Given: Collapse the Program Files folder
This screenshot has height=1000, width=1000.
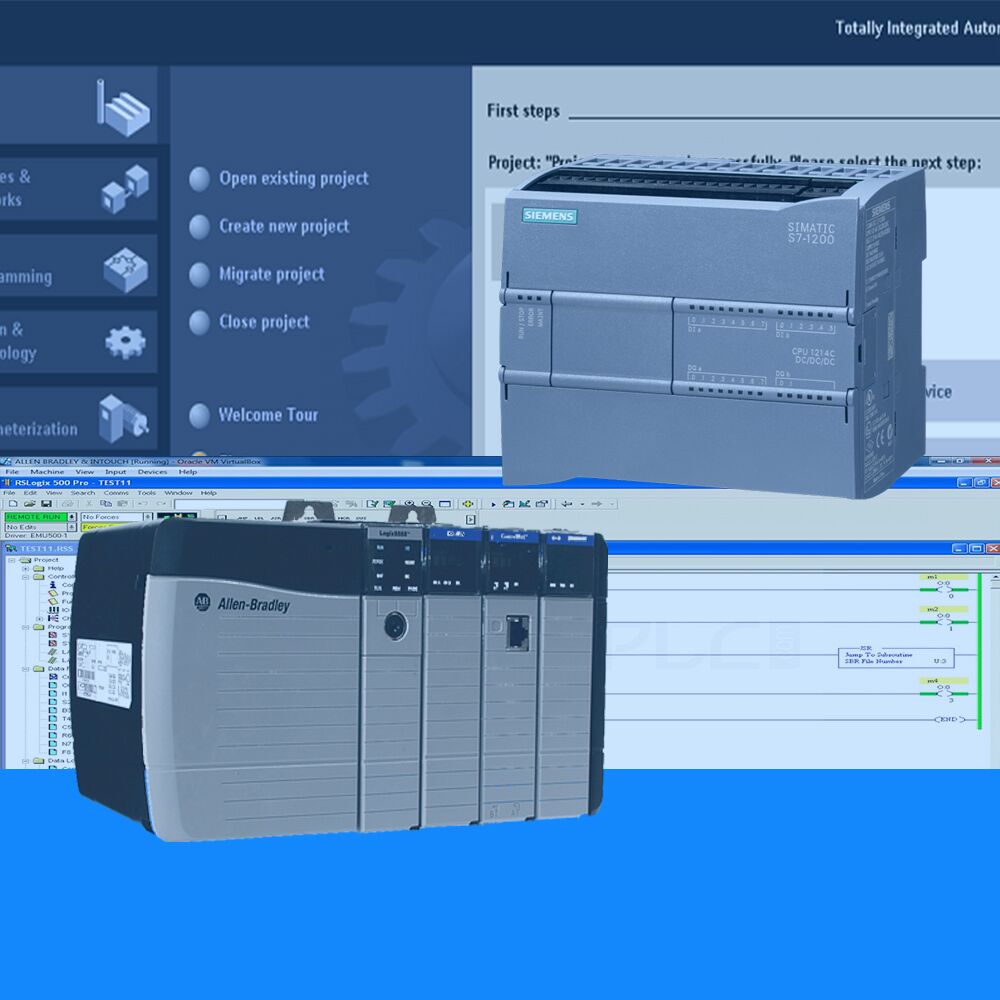Looking at the screenshot, I should (x=26, y=627).
